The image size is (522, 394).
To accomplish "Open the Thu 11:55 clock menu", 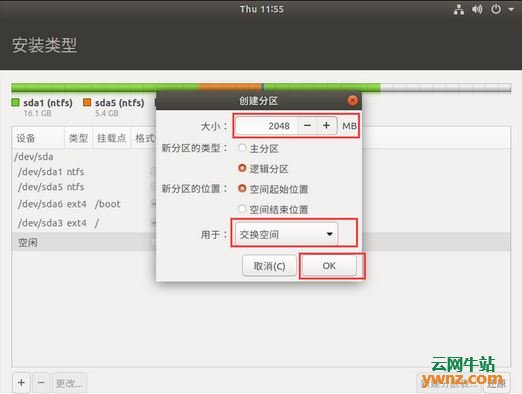I will point(262,9).
